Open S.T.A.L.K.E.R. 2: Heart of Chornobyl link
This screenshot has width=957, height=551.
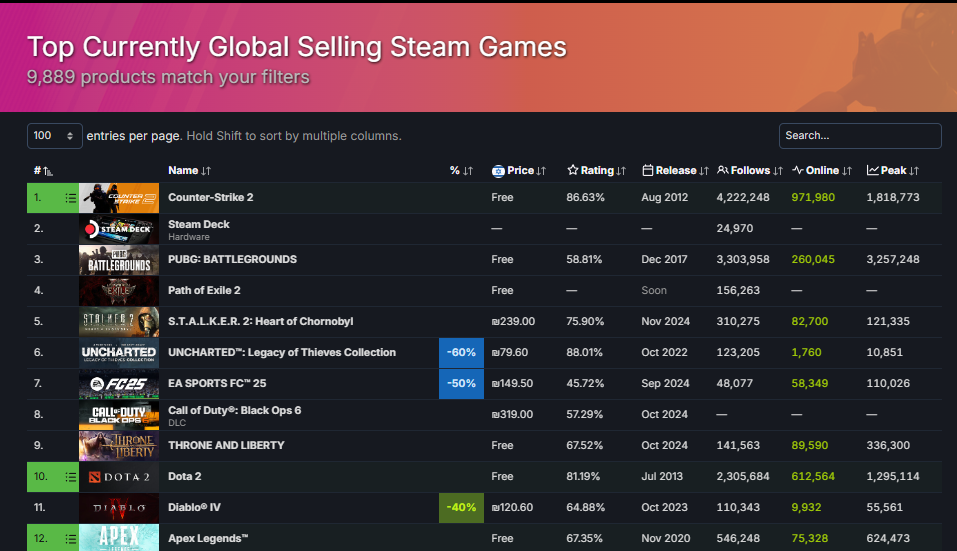(x=261, y=322)
